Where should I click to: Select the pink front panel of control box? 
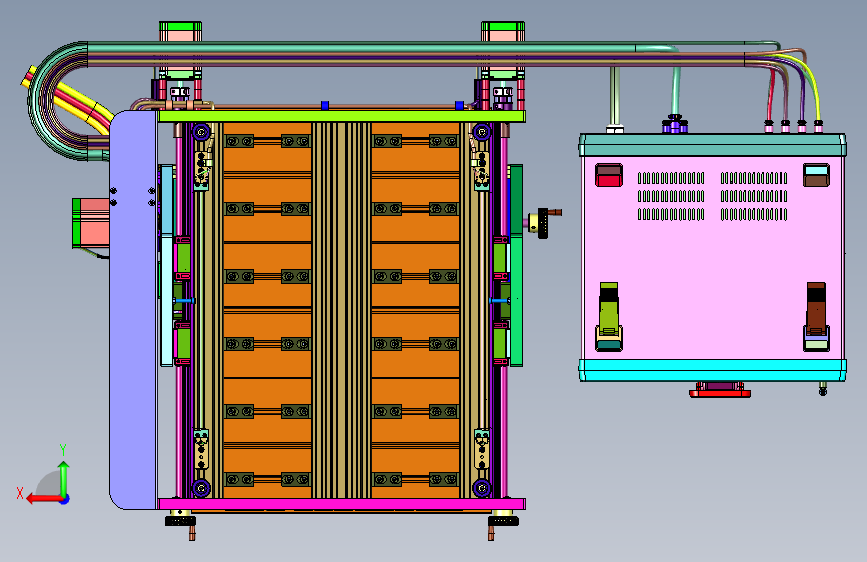(x=713, y=258)
